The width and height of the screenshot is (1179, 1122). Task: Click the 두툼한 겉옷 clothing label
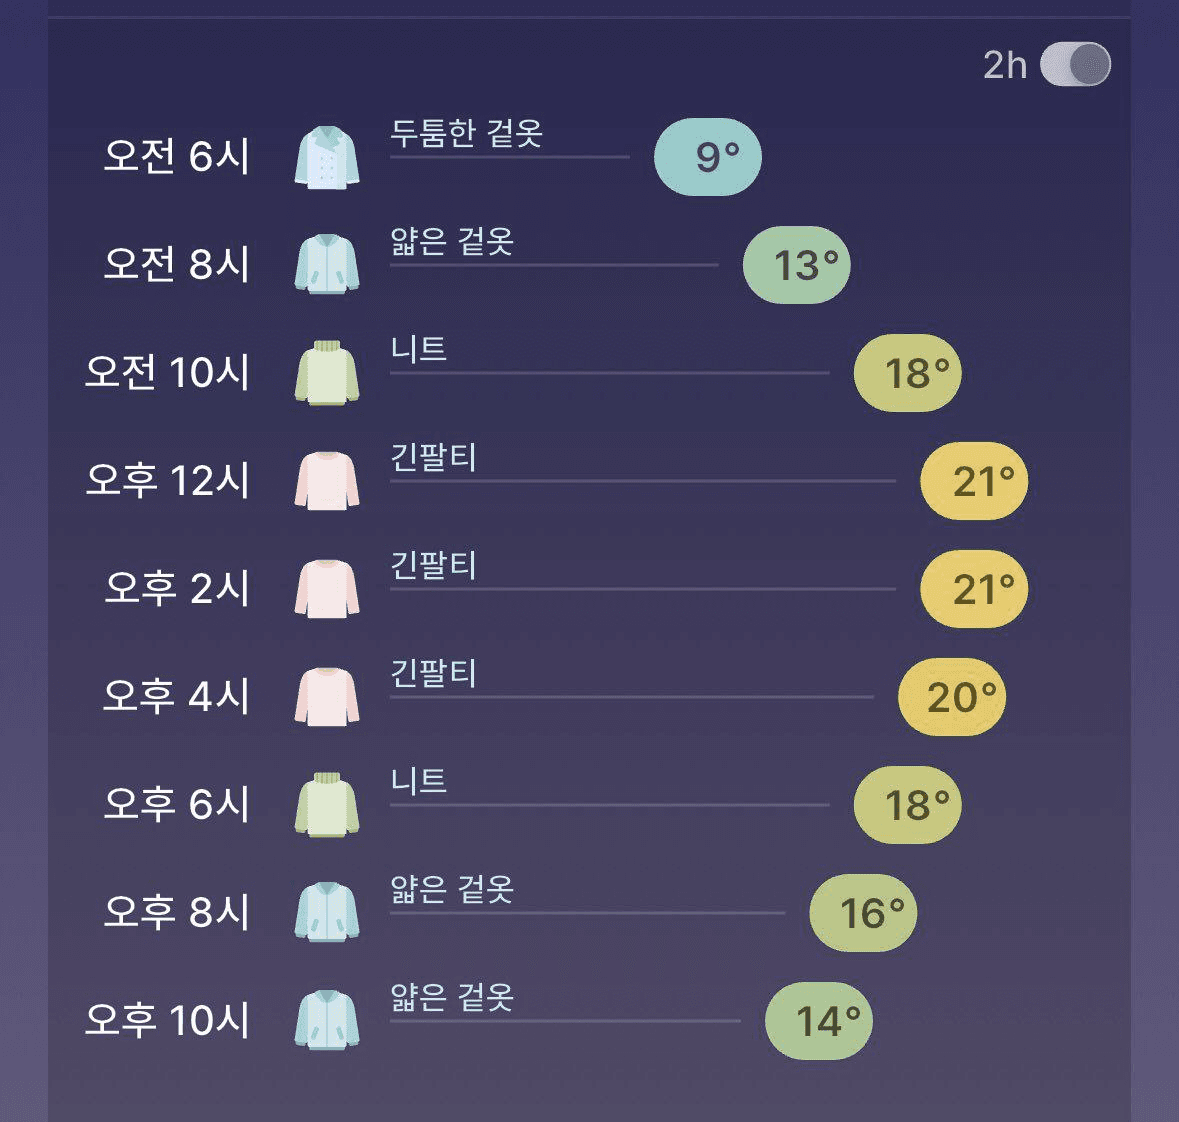click(x=466, y=133)
